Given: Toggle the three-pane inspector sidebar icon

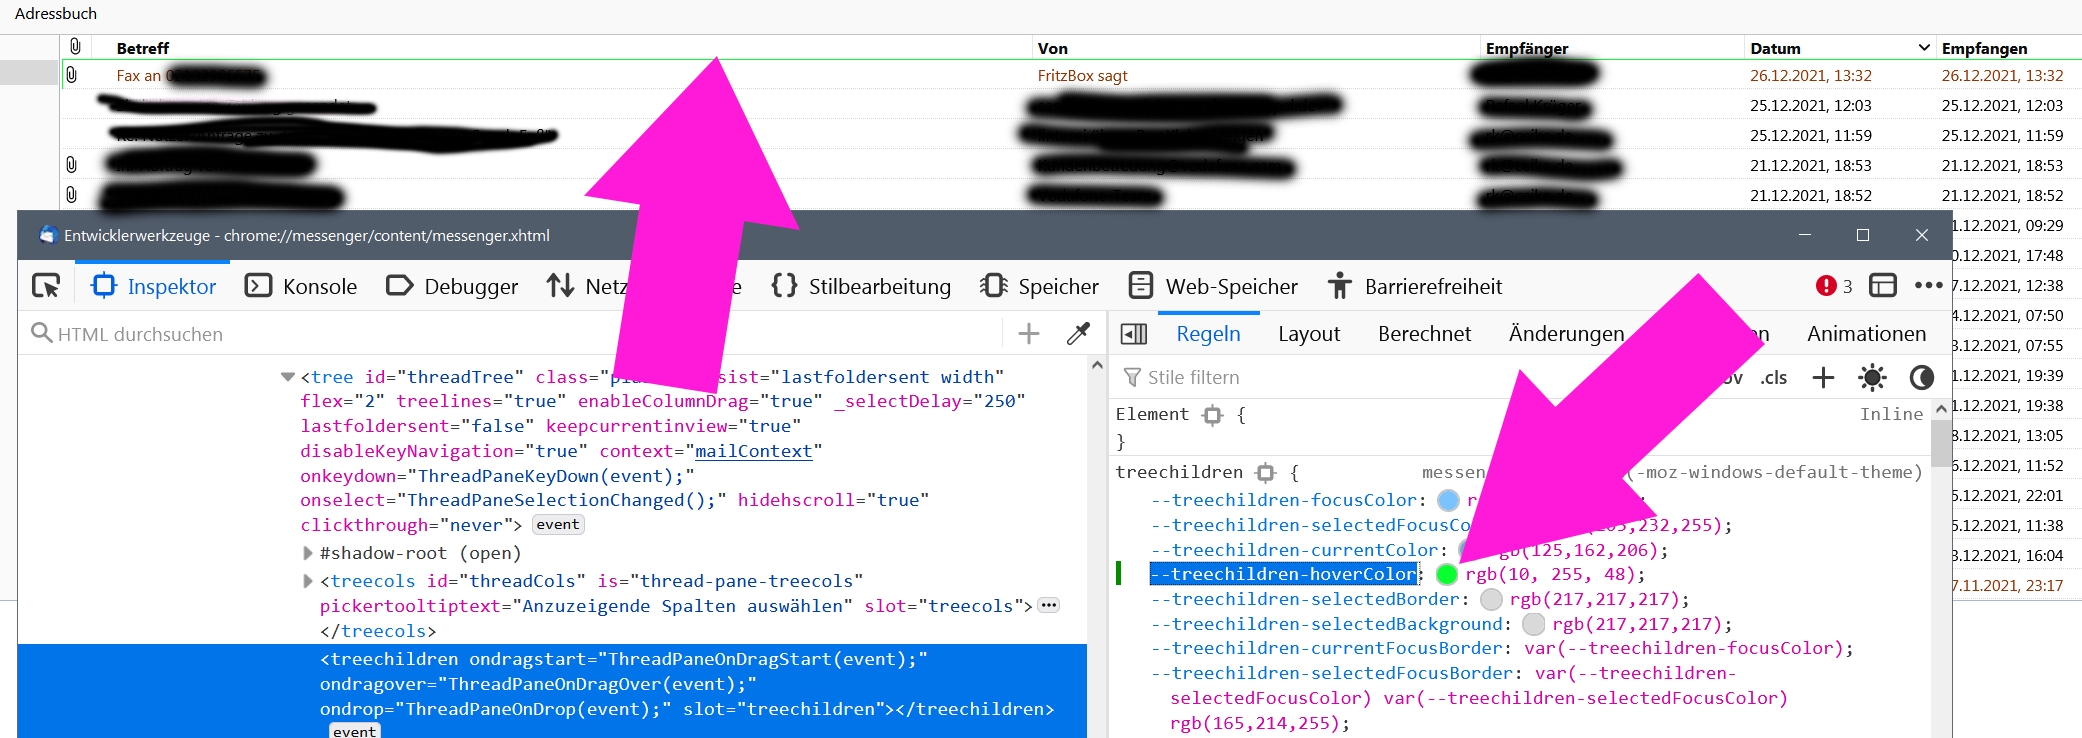Looking at the screenshot, I should (1134, 334).
